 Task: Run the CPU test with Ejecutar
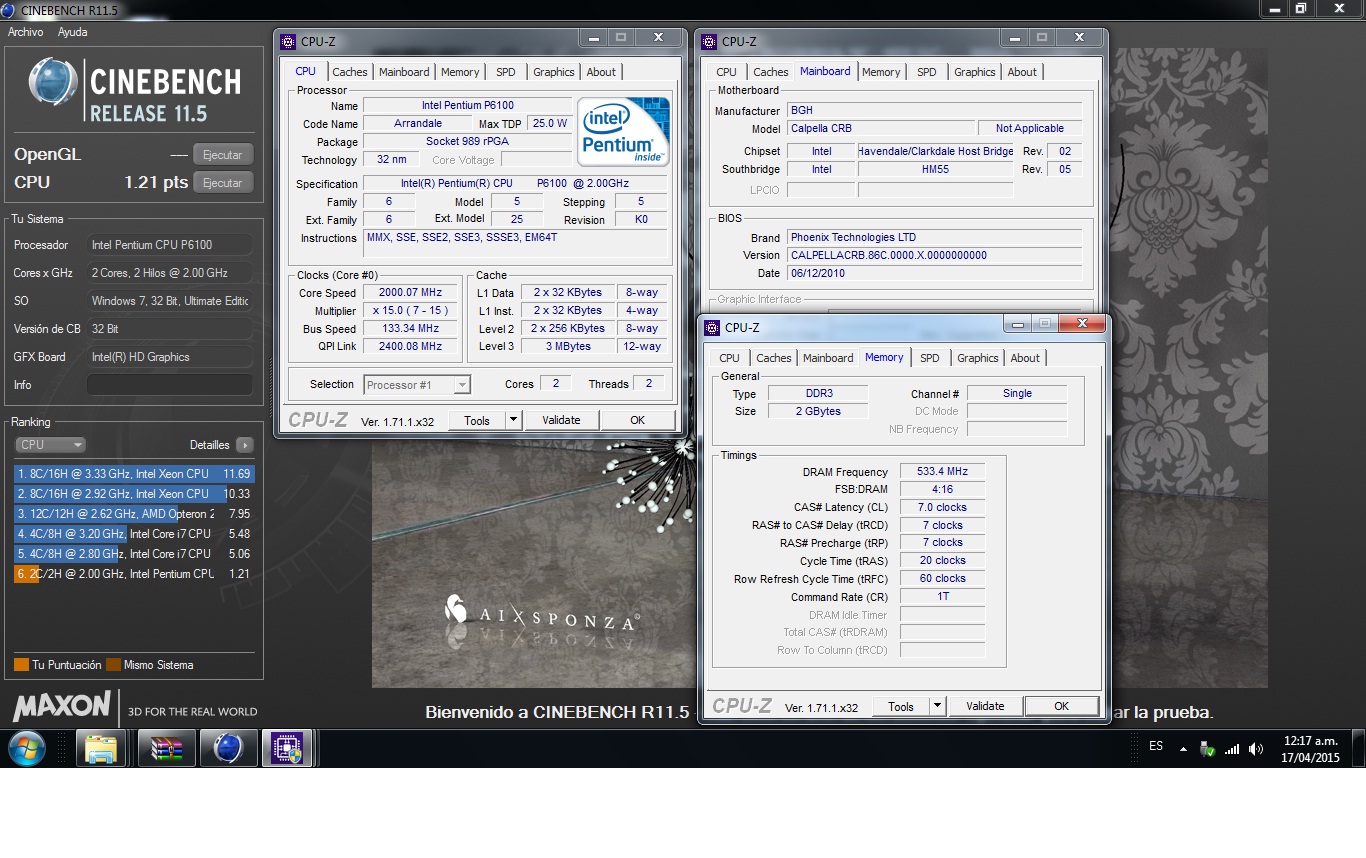[223, 183]
